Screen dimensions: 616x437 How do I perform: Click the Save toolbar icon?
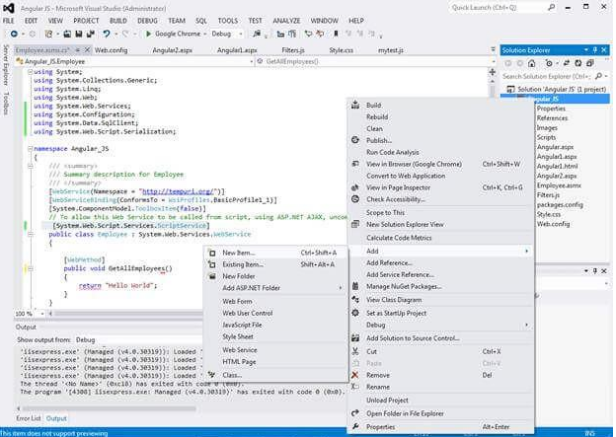click(x=79, y=34)
